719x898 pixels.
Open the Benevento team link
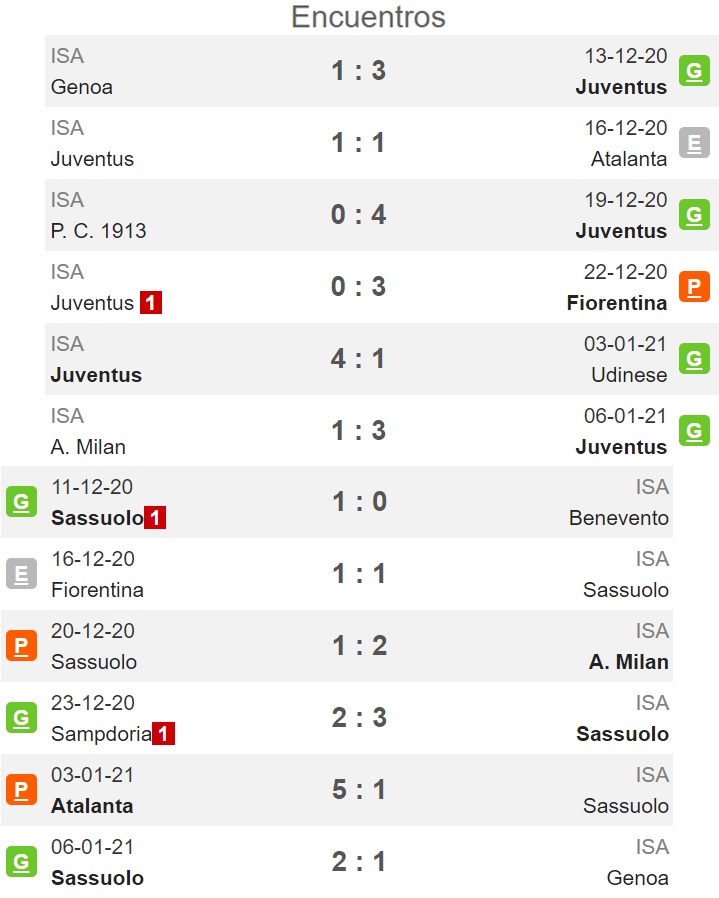coord(619,518)
